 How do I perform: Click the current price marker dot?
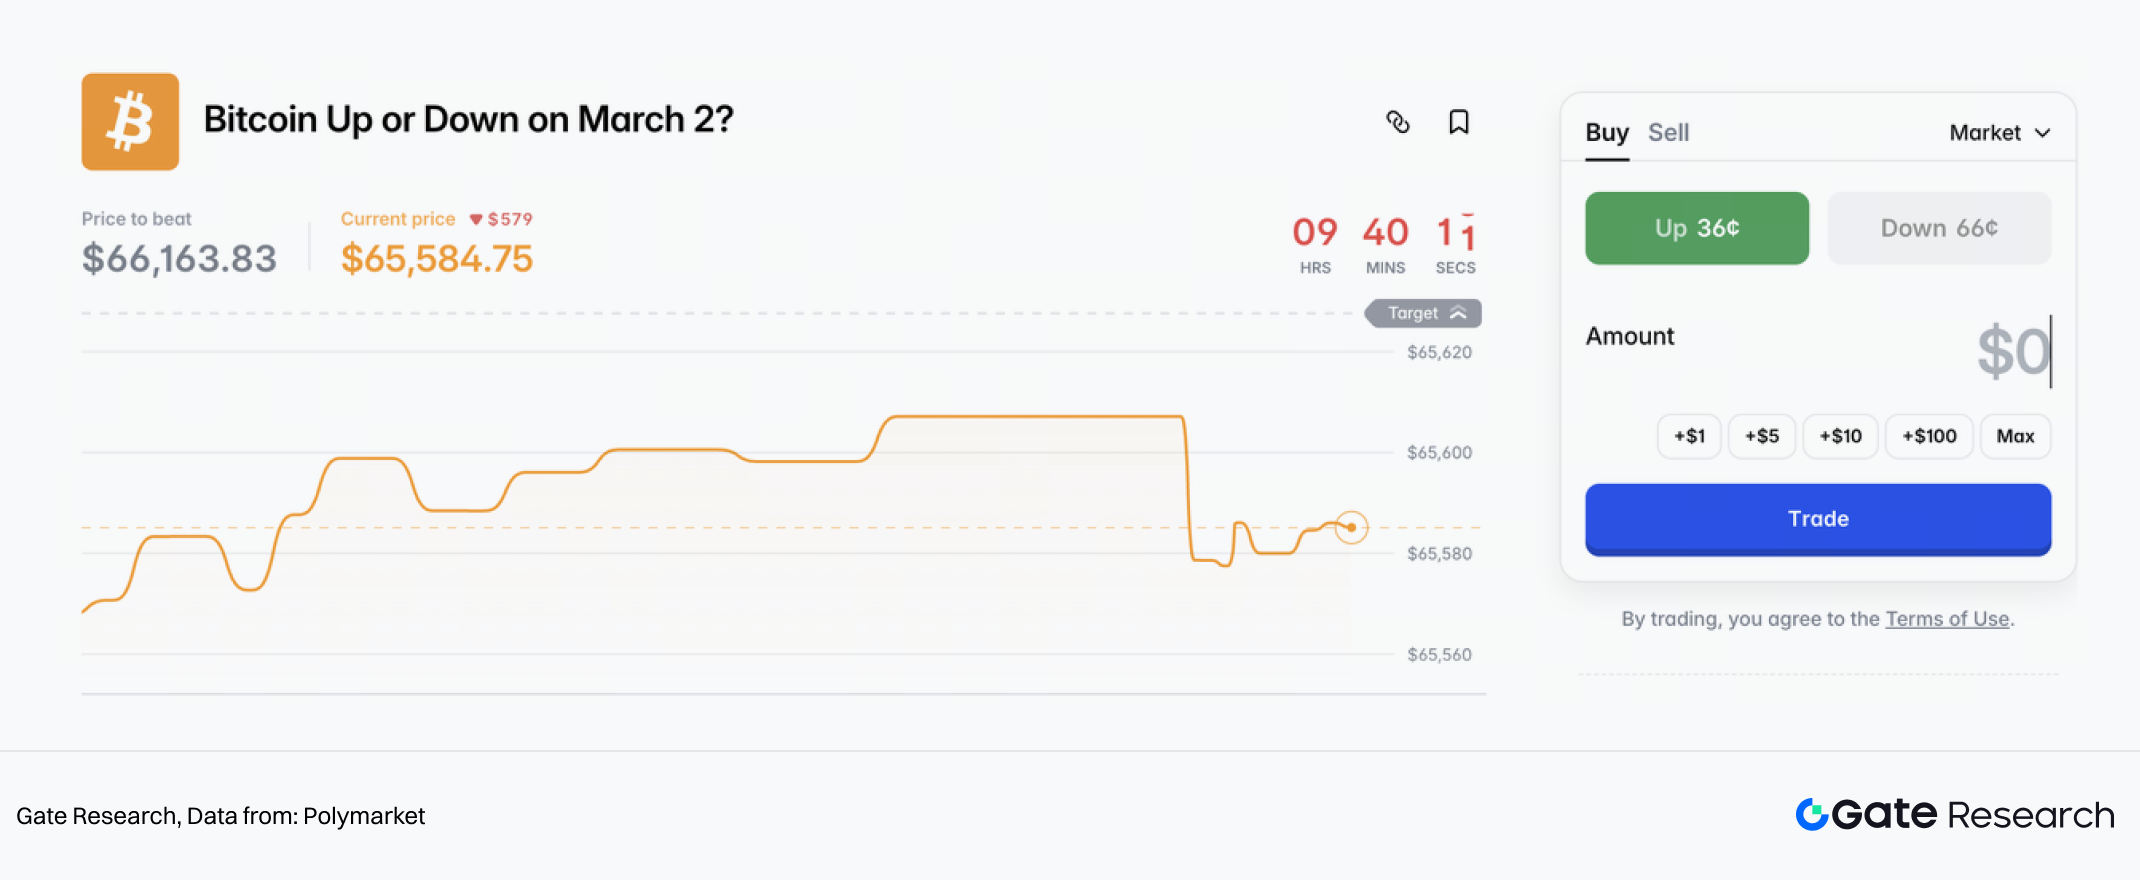tap(1351, 527)
